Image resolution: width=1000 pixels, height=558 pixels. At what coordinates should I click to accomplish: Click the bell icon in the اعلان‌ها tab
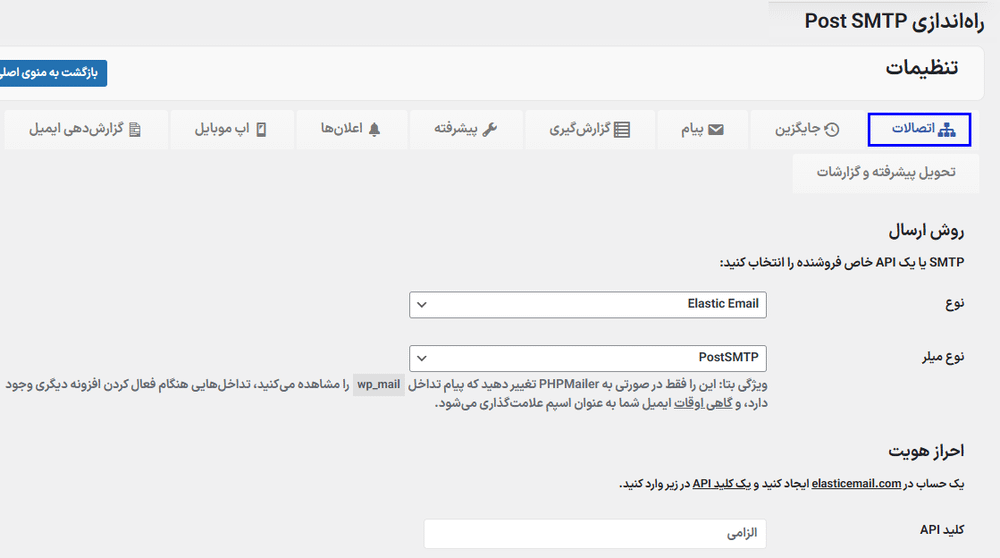(374, 129)
